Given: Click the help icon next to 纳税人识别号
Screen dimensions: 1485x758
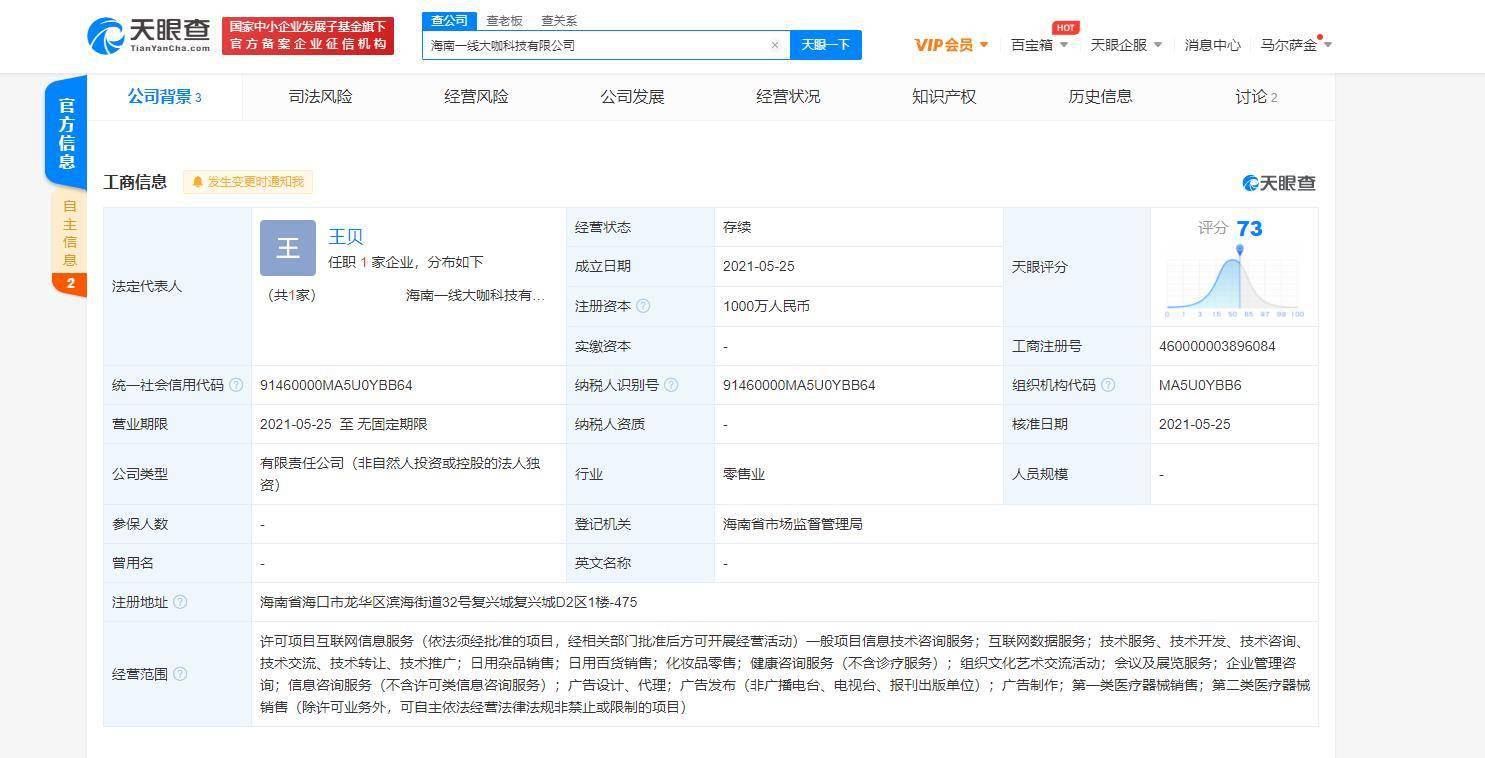Looking at the screenshot, I should [671, 385].
